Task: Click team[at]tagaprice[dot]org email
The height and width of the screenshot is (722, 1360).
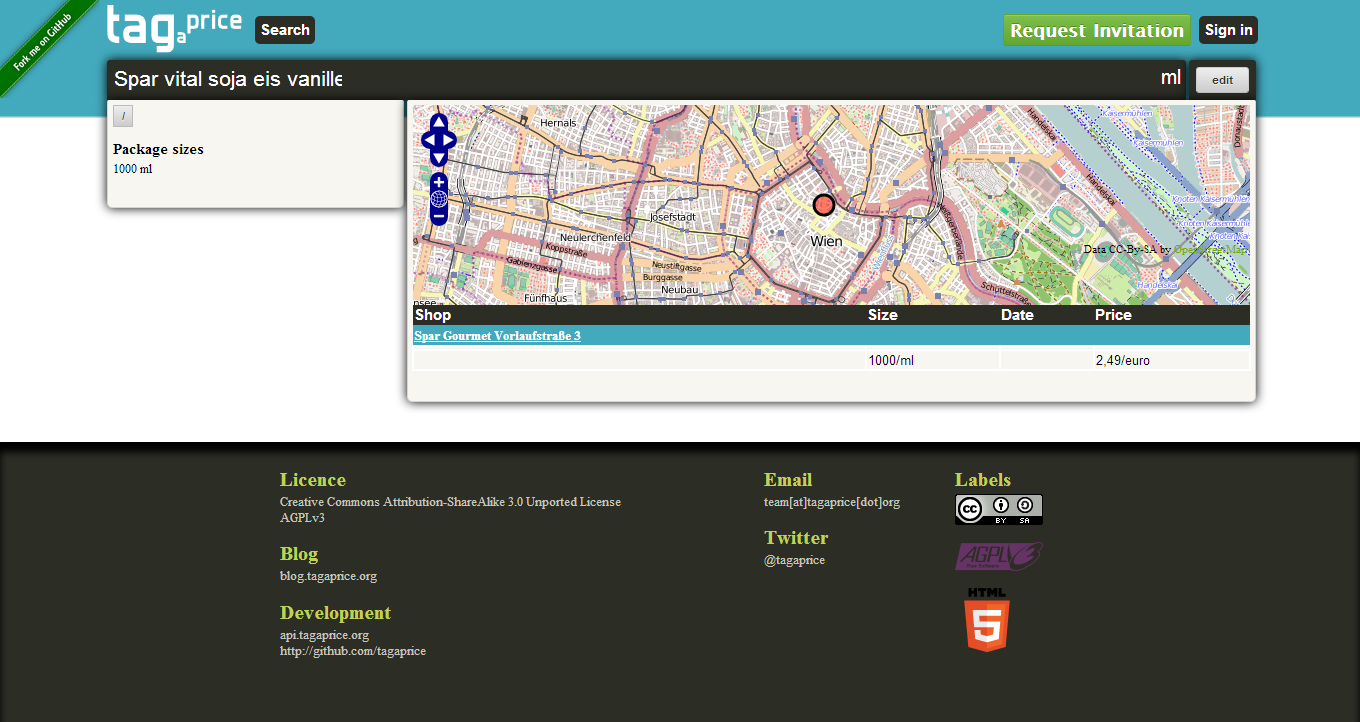Action: coord(832,502)
